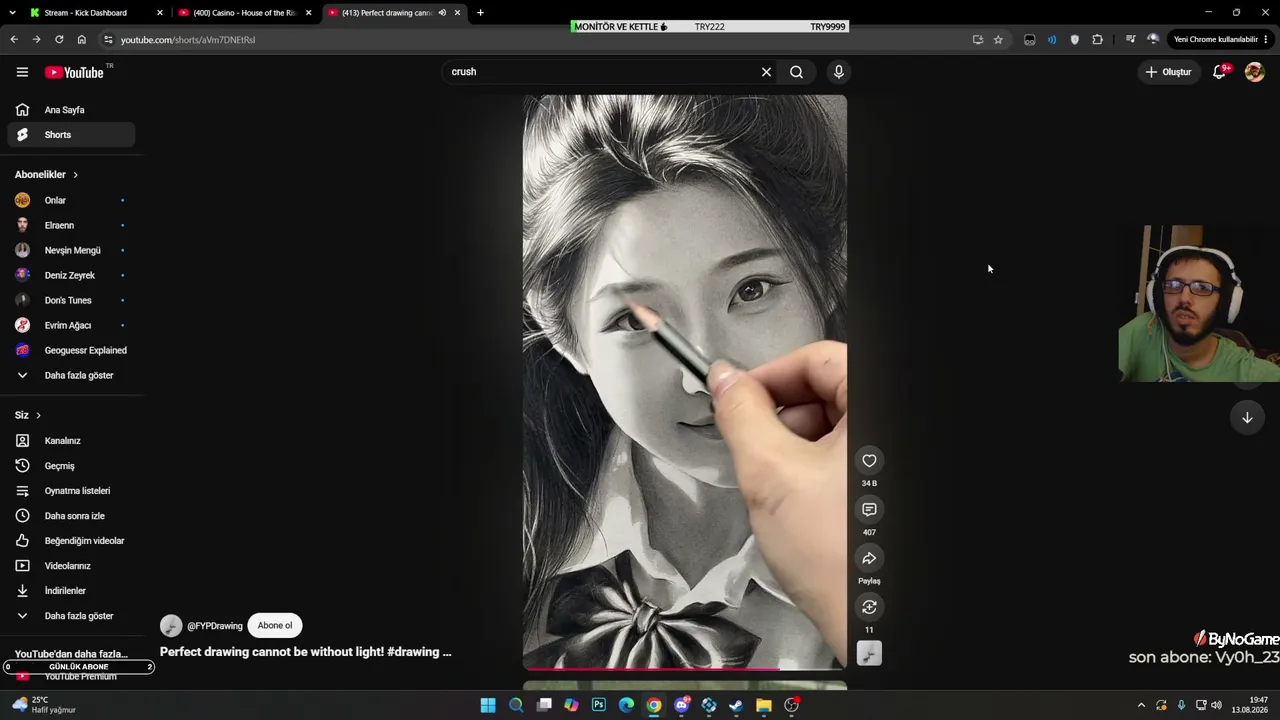
Task: Launch Photoshop from the taskbar
Action: [599, 705]
